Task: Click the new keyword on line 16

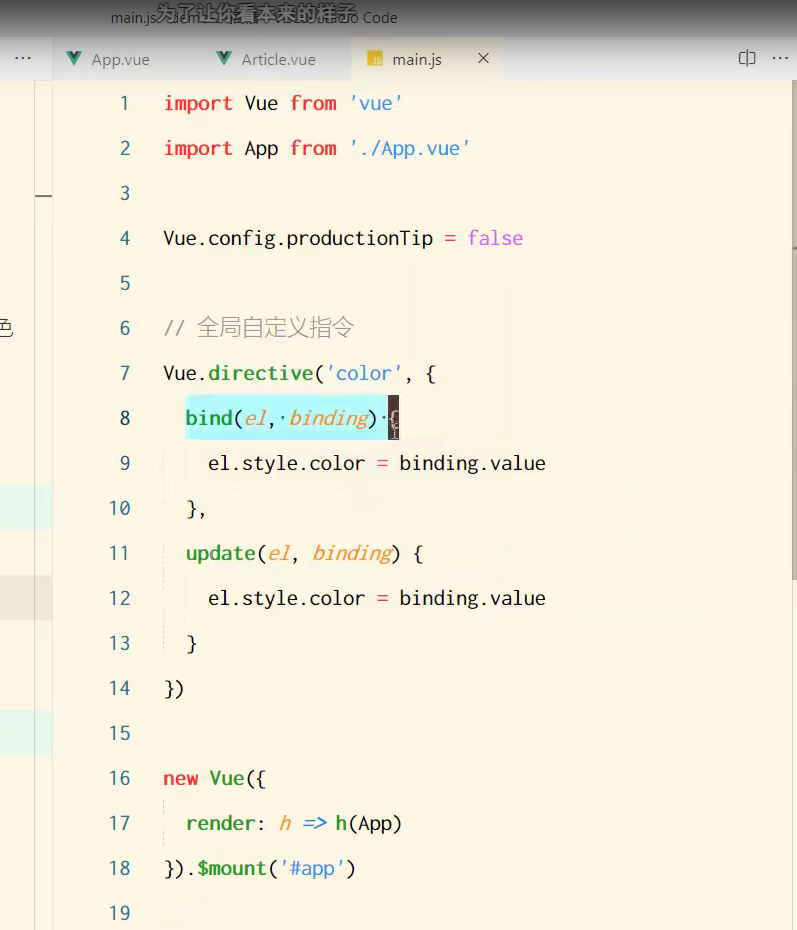Action: [181, 778]
